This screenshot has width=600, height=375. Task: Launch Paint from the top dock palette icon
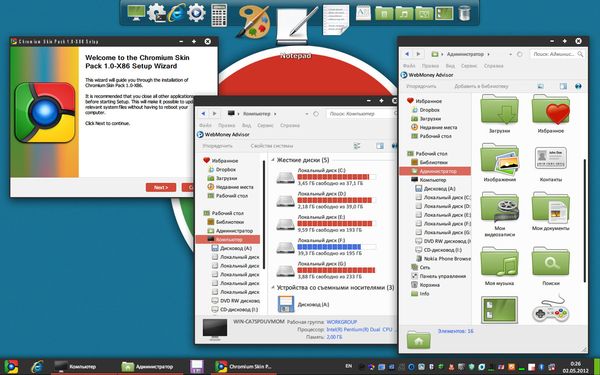point(253,22)
